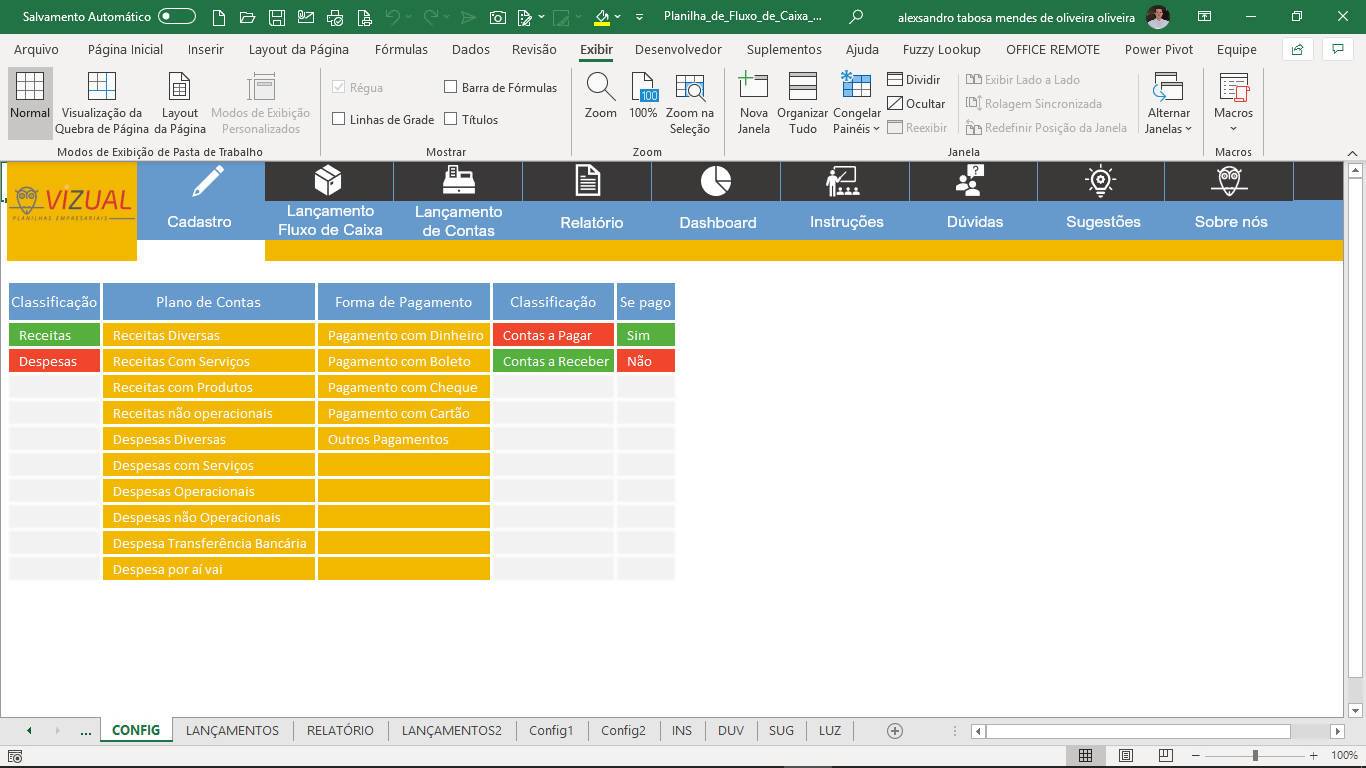Click the Cadastro navigation label
The image size is (1366, 768).
pos(199,222)
